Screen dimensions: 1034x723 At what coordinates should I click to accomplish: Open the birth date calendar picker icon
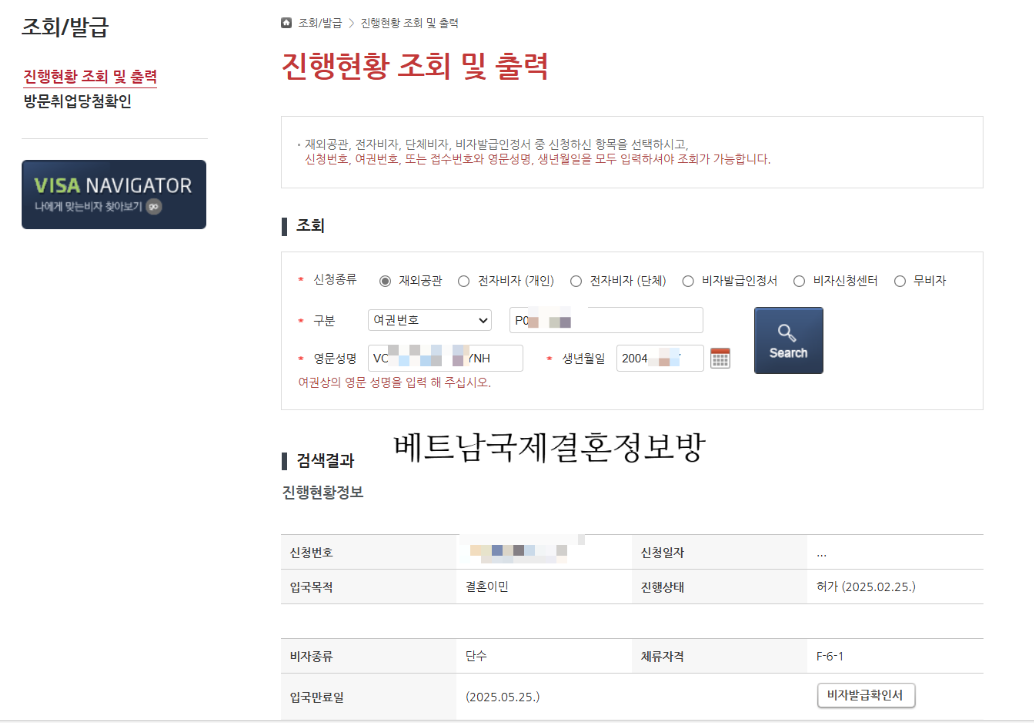click(x=719, y=358)
